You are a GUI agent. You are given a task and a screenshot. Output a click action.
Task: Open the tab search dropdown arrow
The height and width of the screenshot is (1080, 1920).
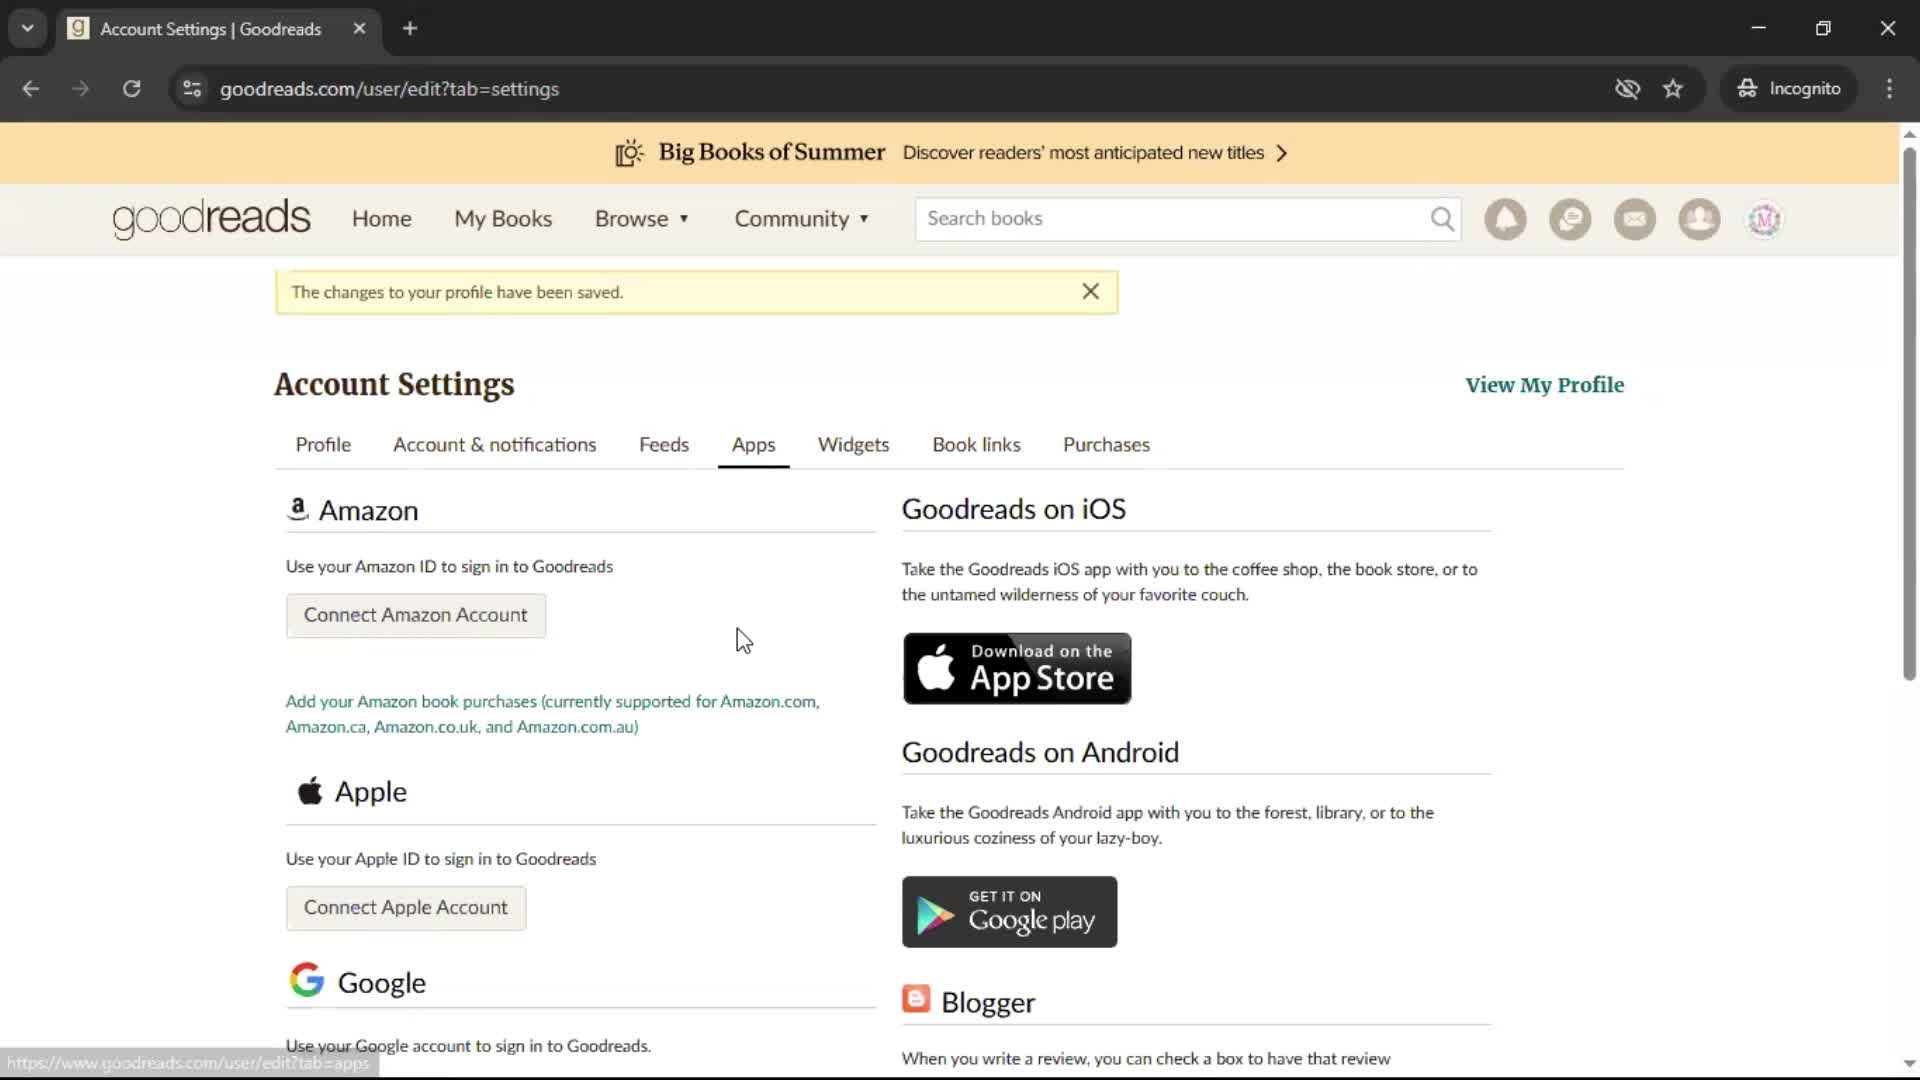[x=28, y=29]
